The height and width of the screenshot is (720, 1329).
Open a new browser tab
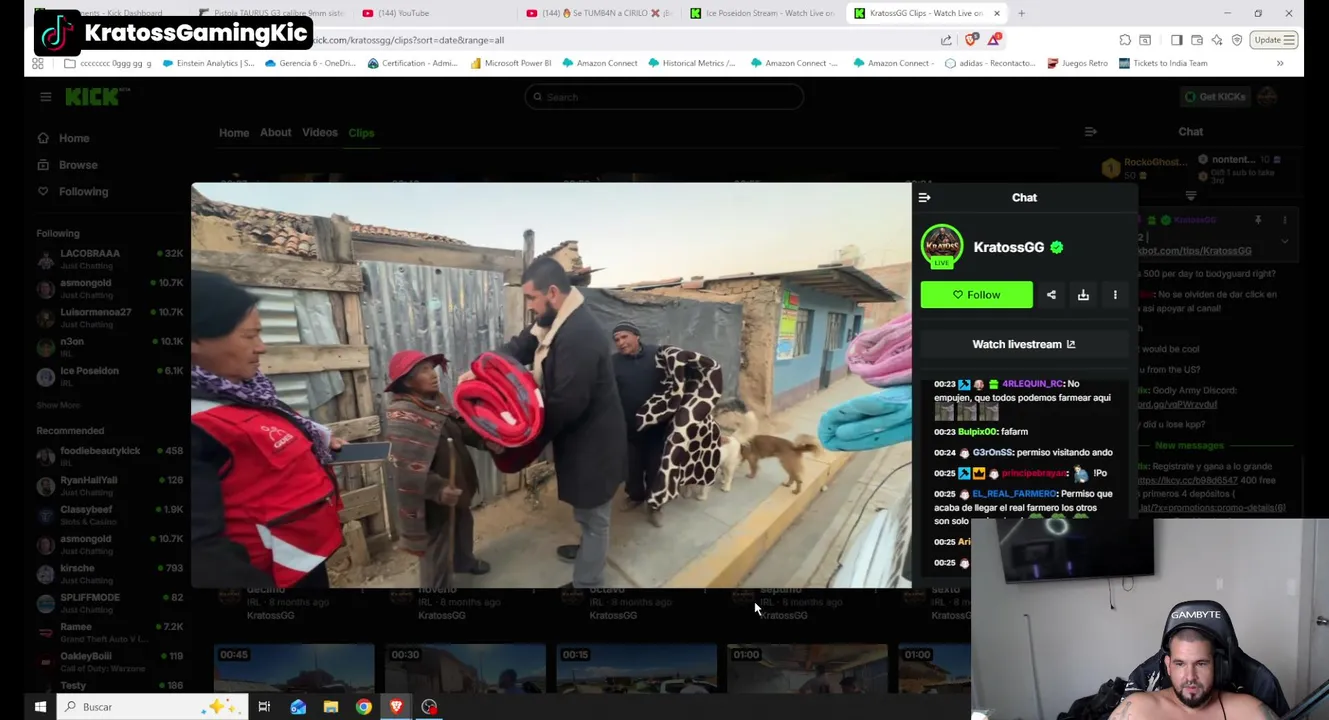click(1021, 13)
